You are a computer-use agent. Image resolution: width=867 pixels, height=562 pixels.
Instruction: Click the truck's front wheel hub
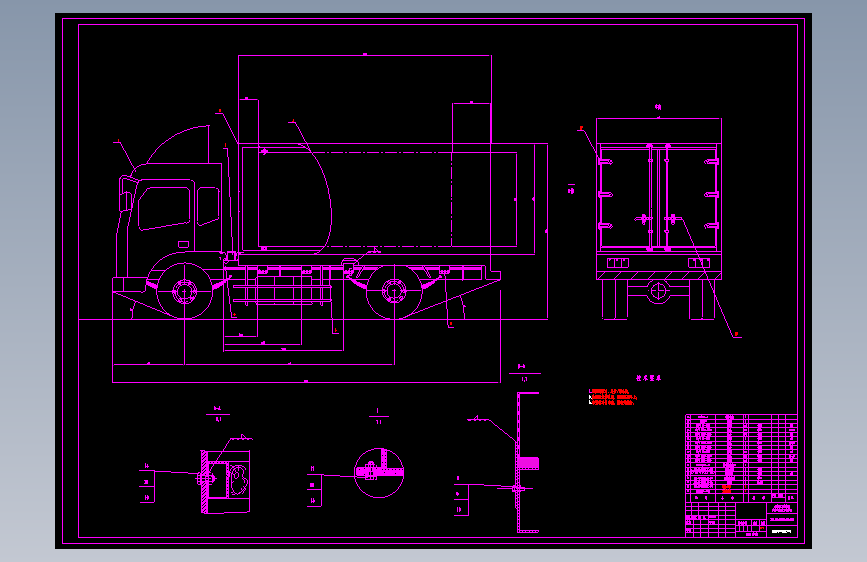pos(184,291)
